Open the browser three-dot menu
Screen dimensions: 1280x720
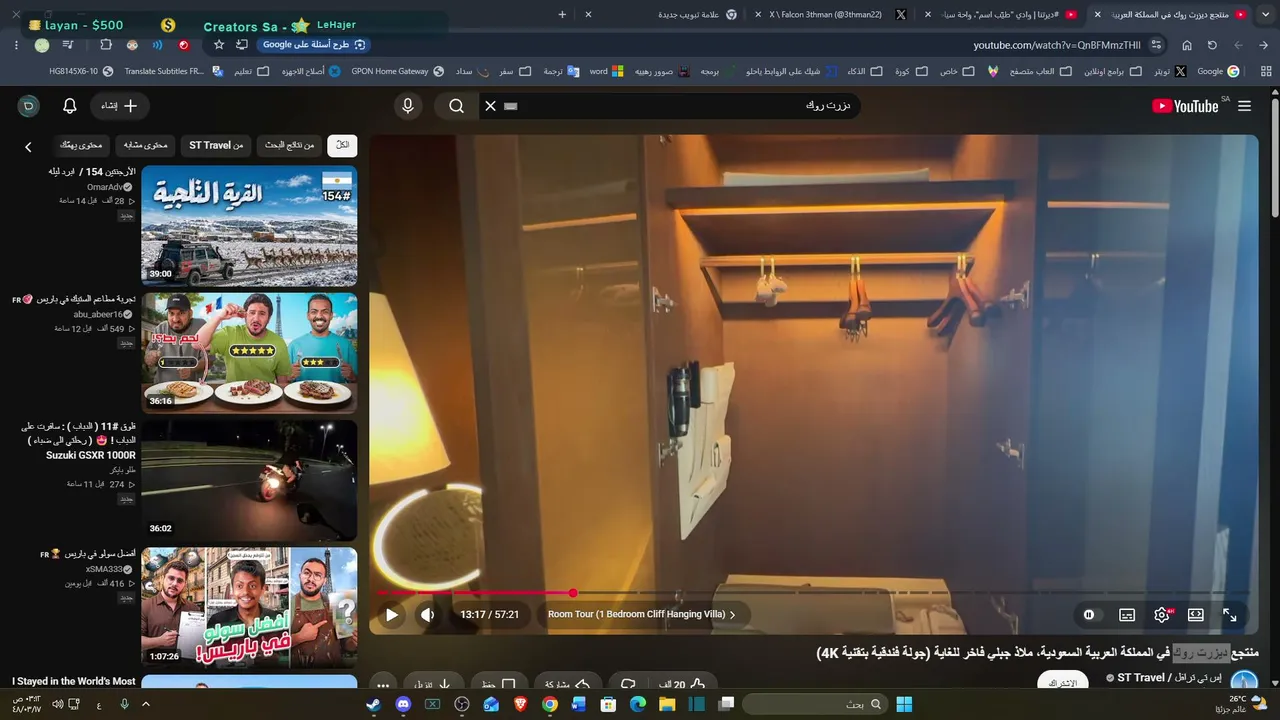coord(16,45)
